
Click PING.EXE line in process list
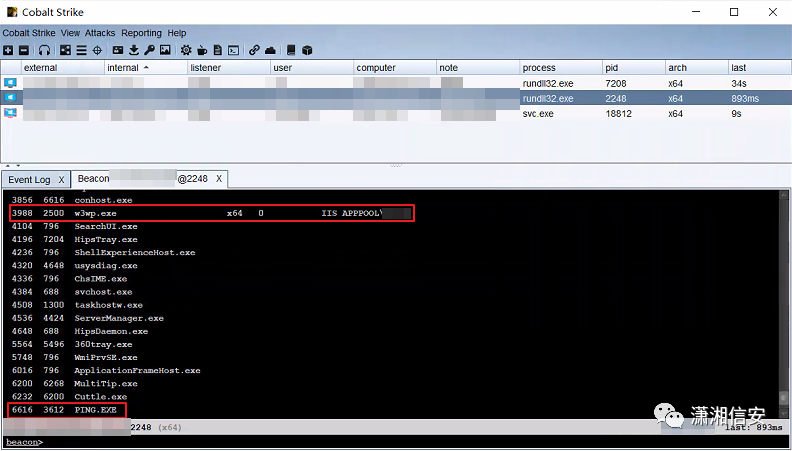coord(67,410)
